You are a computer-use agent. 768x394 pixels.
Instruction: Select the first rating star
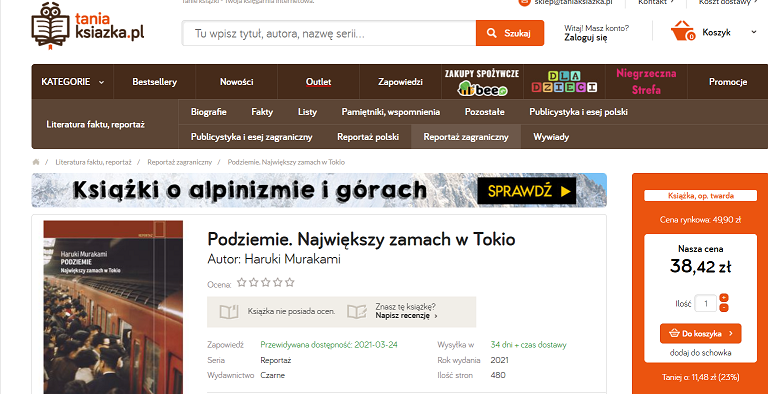point(241,282)
